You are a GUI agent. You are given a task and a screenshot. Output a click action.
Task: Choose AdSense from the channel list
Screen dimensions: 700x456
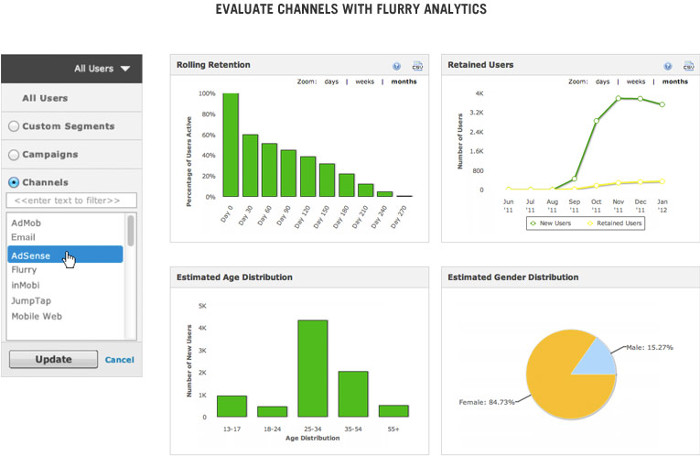pos(65,255)
